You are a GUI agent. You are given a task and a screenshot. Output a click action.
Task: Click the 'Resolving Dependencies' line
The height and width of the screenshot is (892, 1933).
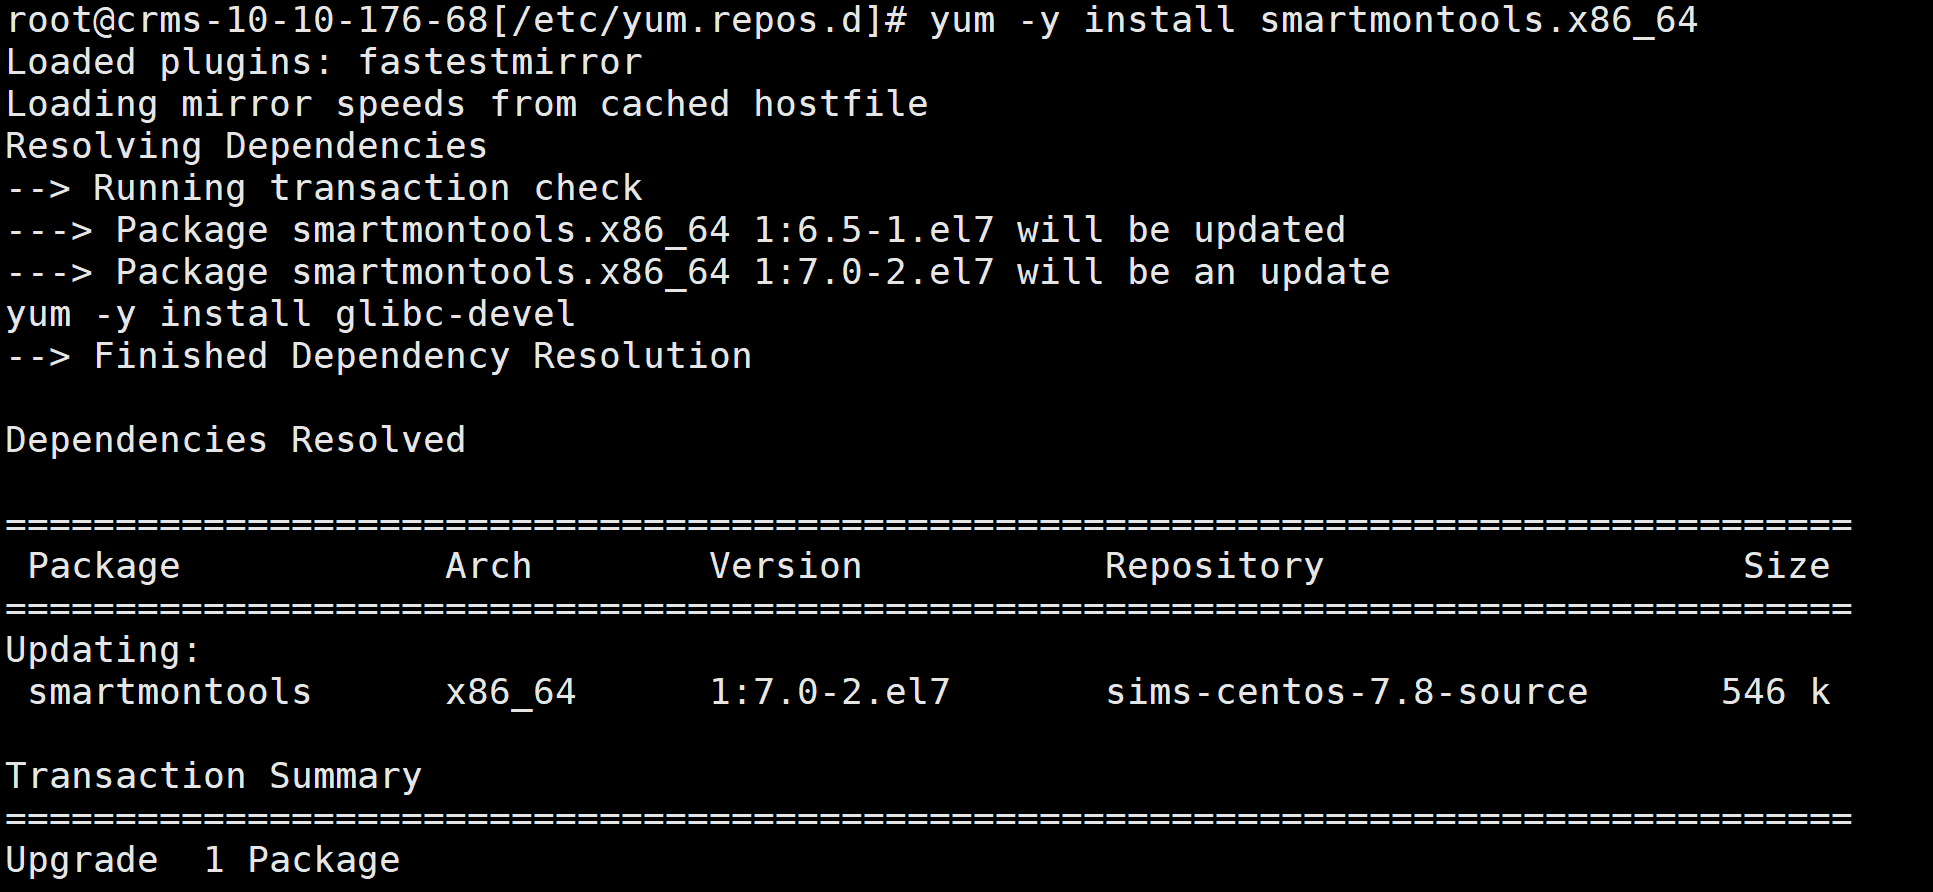pos(246,147)
